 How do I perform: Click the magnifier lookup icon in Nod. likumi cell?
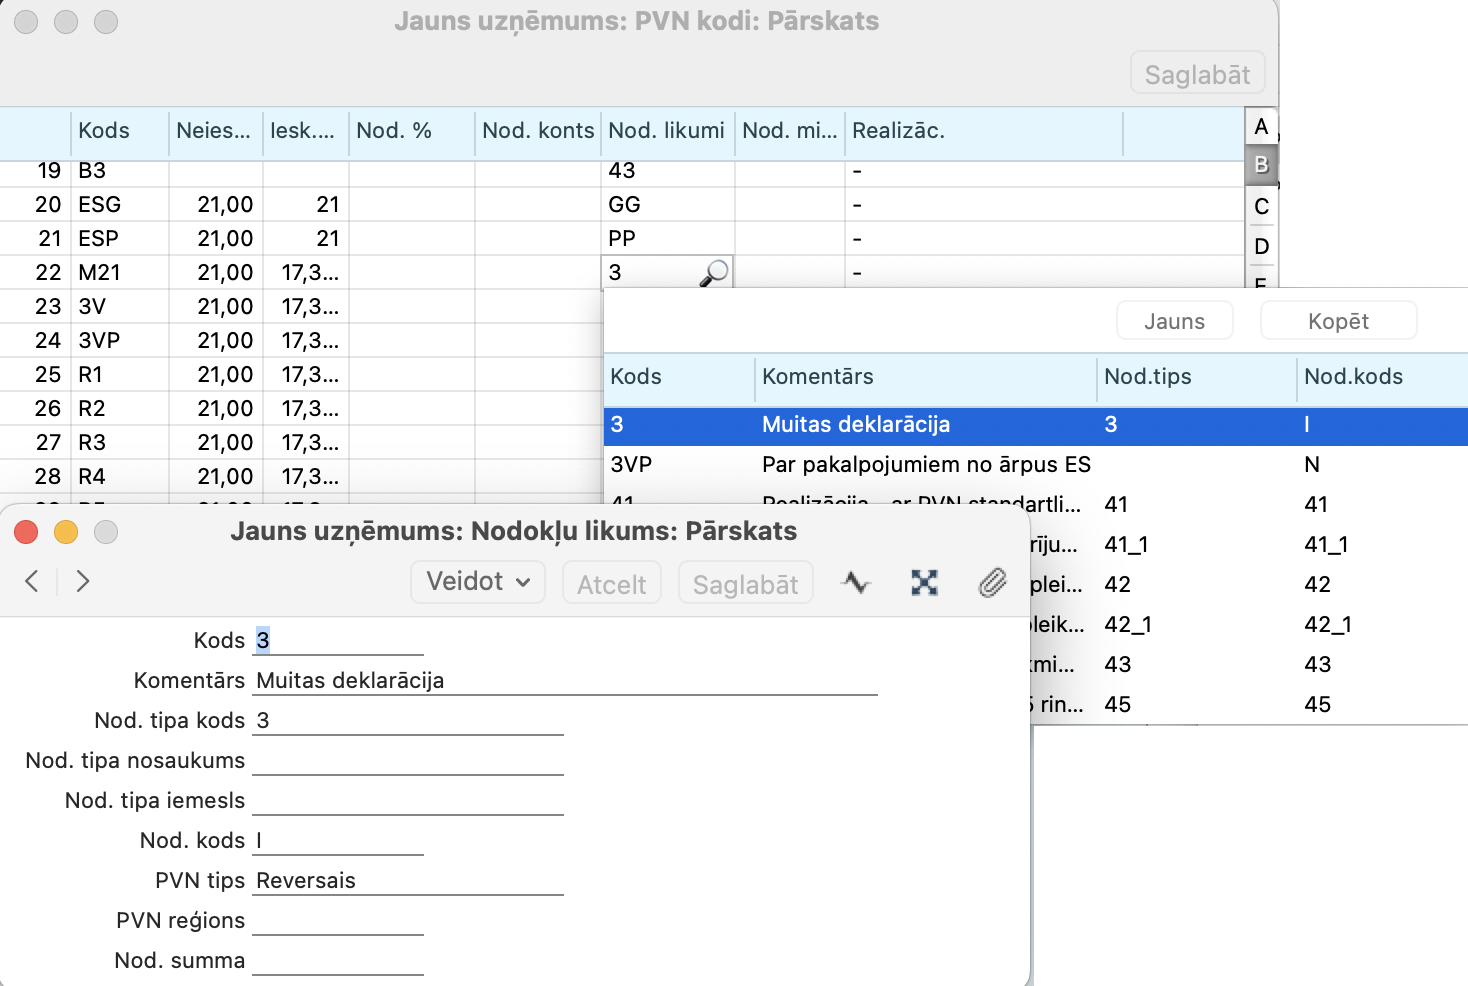click(x=714, y=273)
